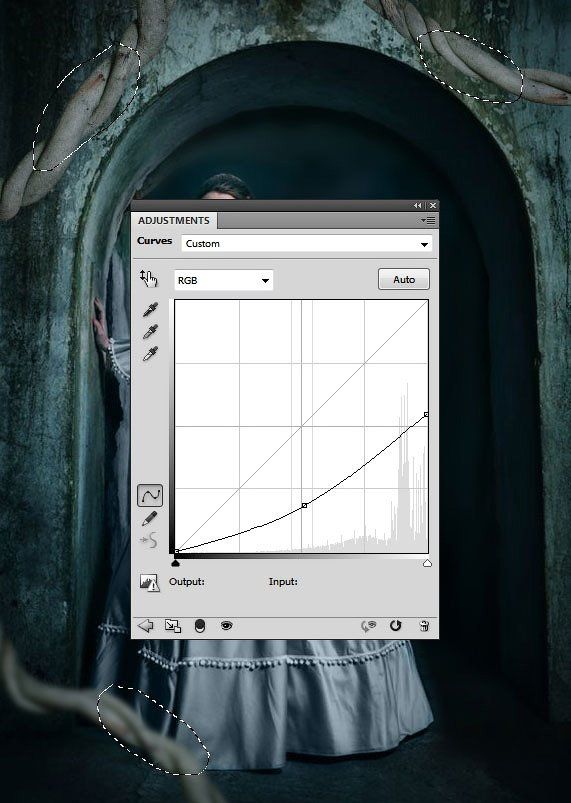Select edit points to modify curve tool

coord(150,495)
